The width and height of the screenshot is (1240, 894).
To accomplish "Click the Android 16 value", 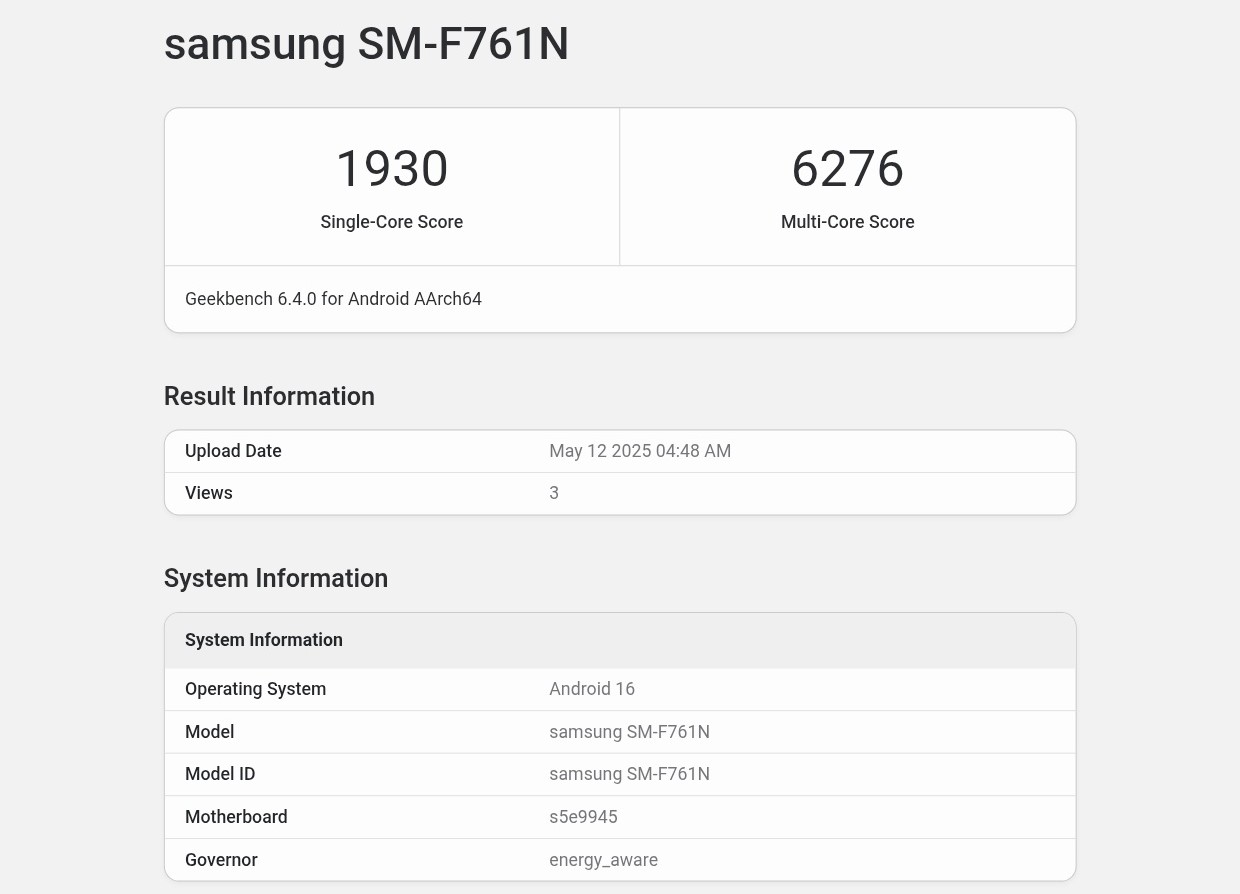I will [591, 689].
